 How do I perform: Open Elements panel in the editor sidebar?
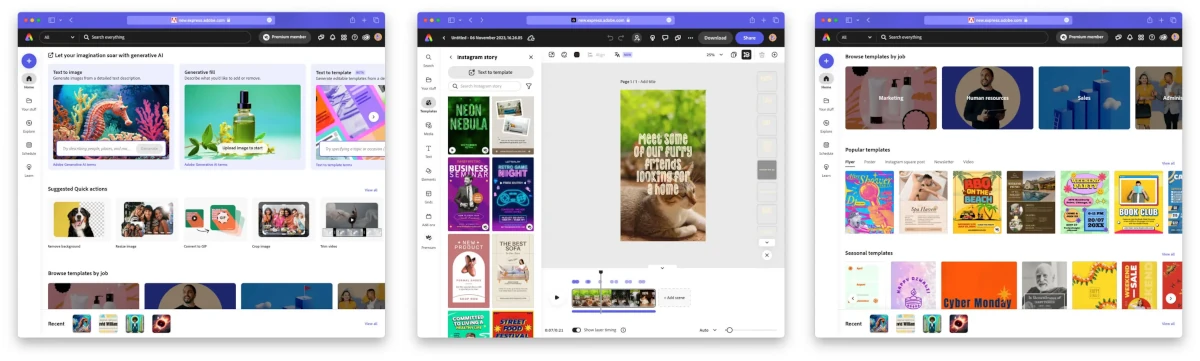428,173
